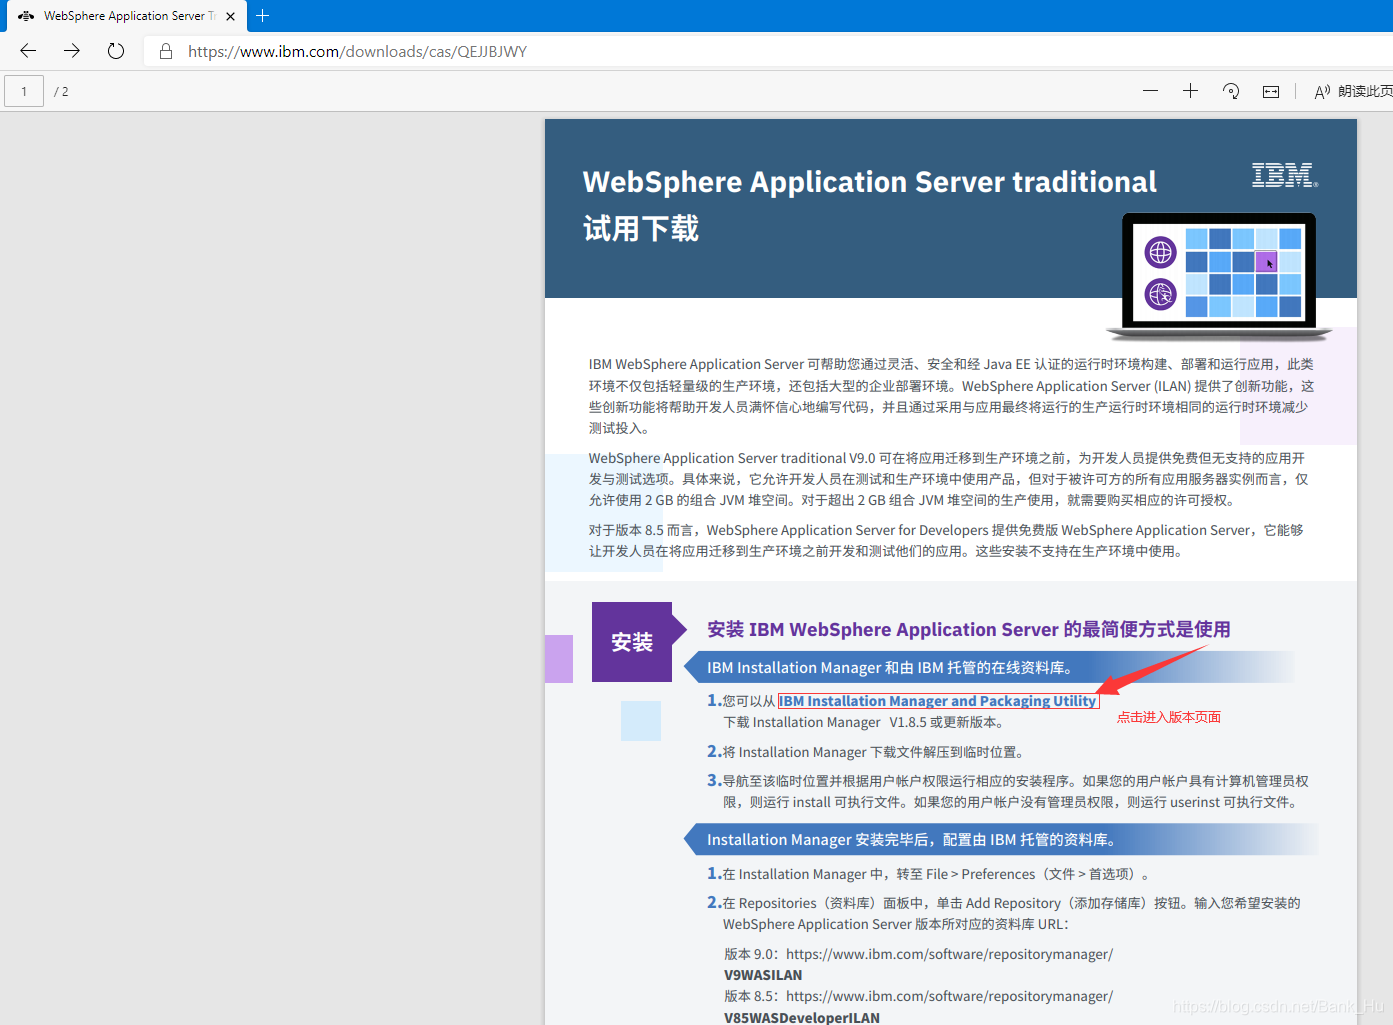
Task: Open a new browser tab
Action: coord(263,16)
